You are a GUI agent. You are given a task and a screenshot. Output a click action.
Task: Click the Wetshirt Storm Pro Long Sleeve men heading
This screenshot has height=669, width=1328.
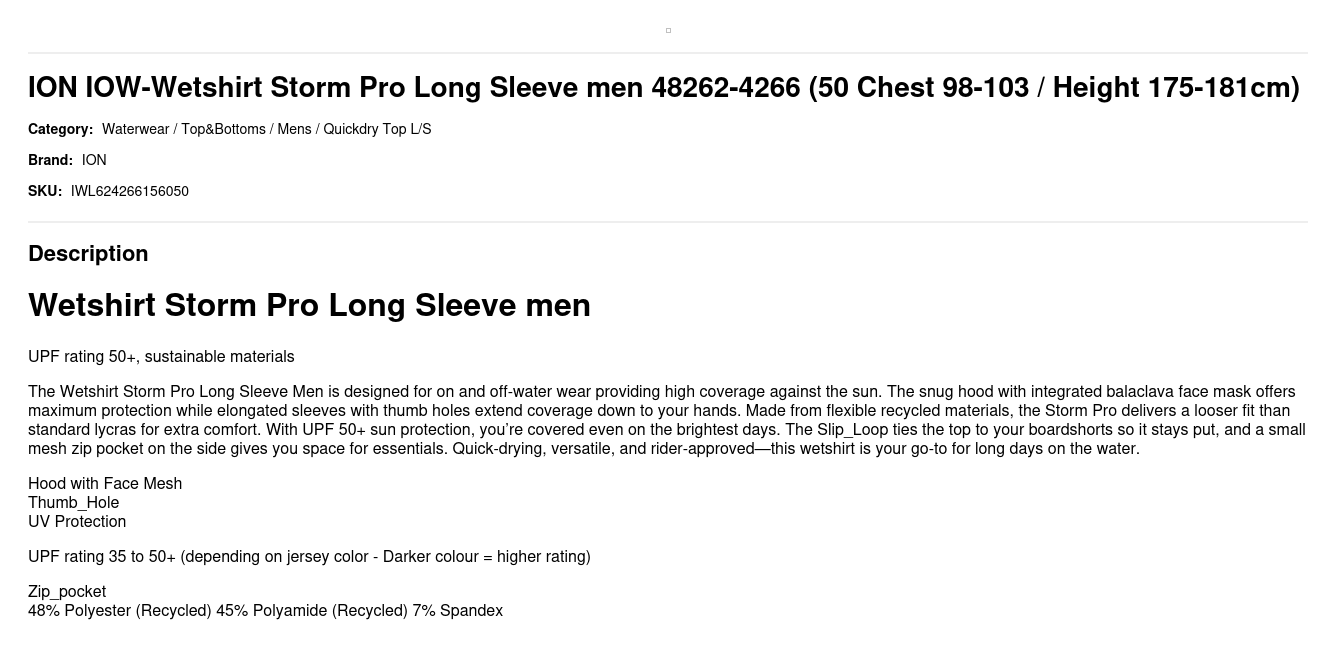tap(309, 305)
